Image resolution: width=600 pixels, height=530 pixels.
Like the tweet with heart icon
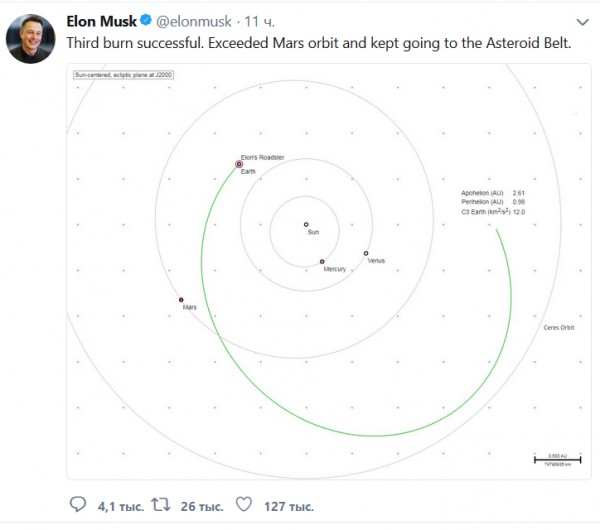(x=242, y=505)
